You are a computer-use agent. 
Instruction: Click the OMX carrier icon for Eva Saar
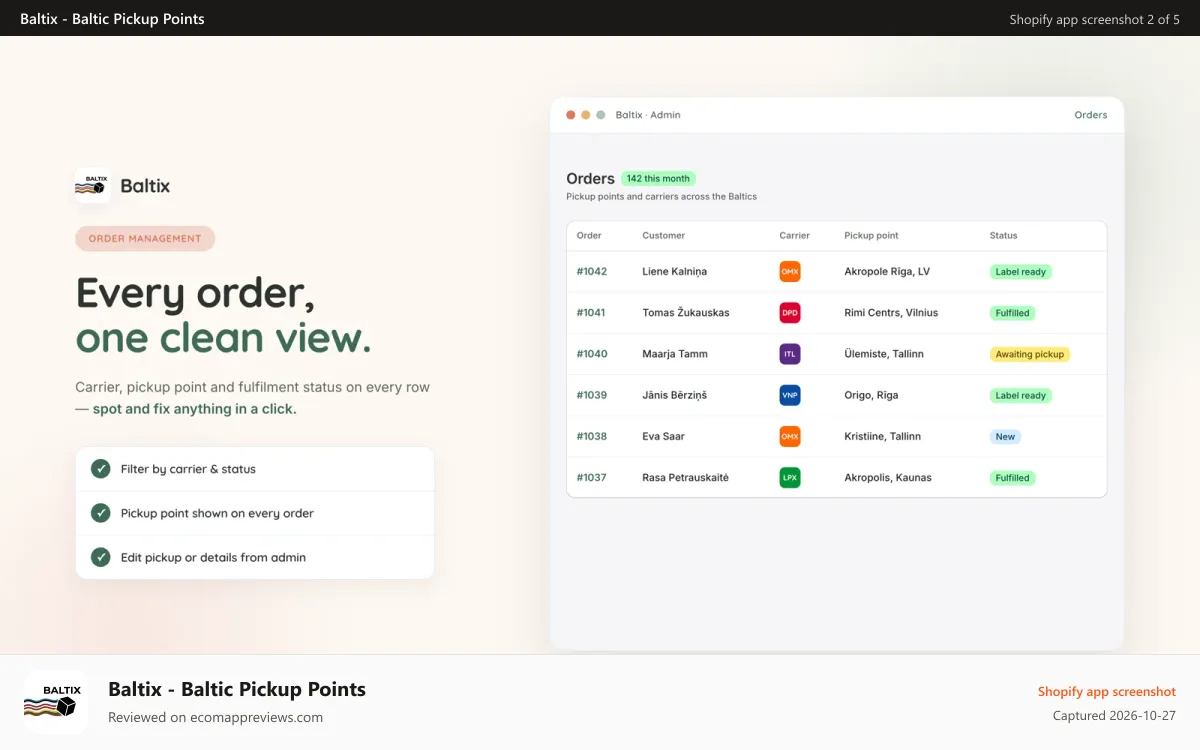(790, 436)
